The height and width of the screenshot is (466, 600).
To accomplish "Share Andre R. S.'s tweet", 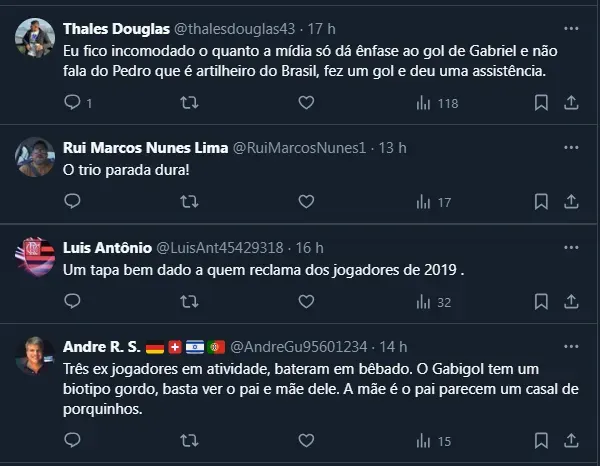I will pos(573,440).
